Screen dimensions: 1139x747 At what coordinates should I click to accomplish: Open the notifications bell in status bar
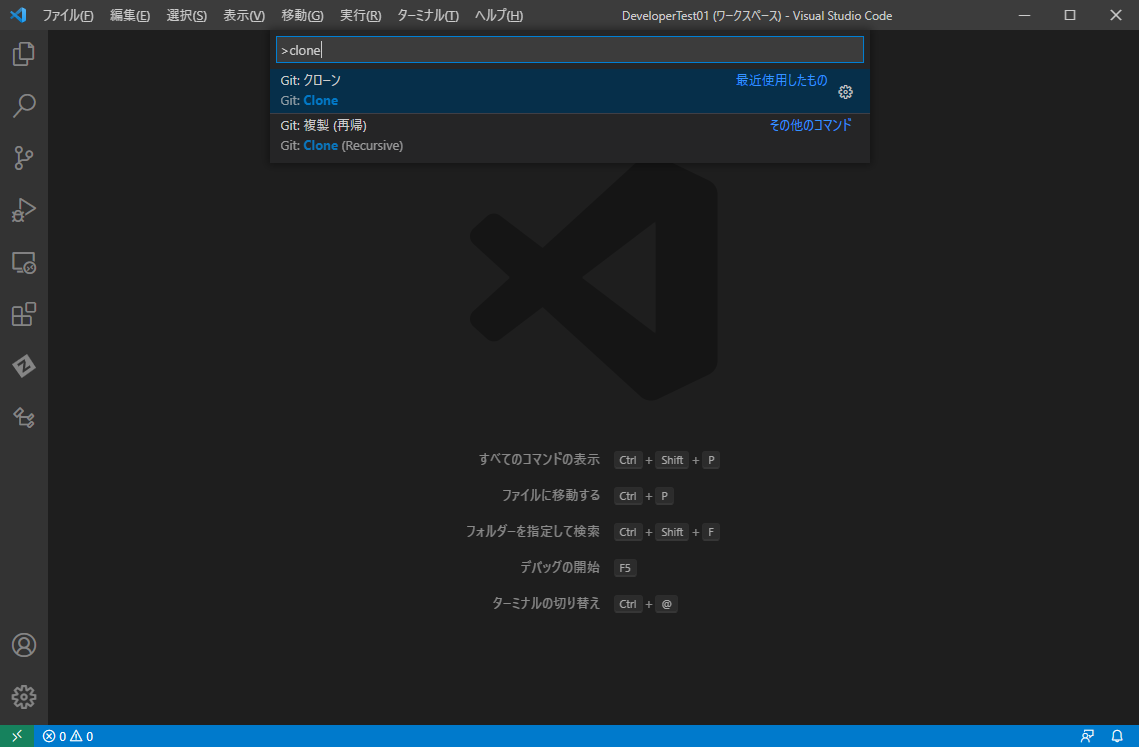[x=1117, y=736]
